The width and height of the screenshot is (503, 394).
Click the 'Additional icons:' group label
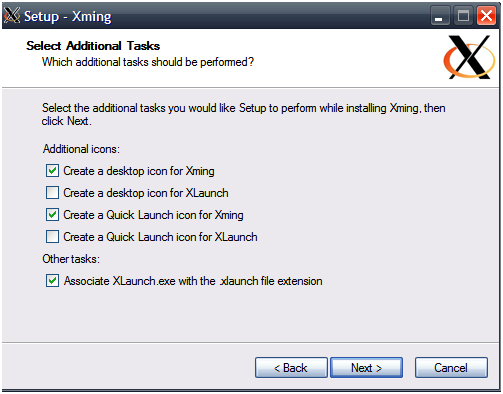(x=81, y=149)
